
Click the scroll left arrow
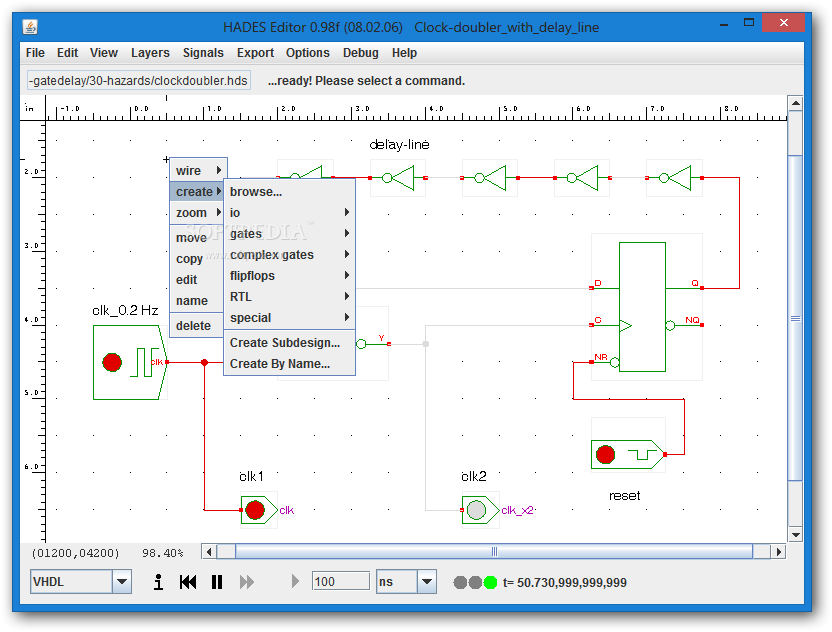pyautogui.click(x=209, y=552)
